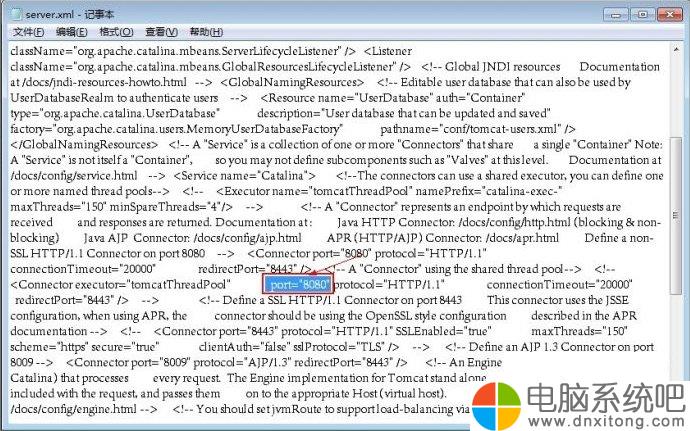Viewport: 690px width, 431px height.
Task: Click the text 'maxThreads="150" minSpareThreads="4"'
Action: (116, 206)
